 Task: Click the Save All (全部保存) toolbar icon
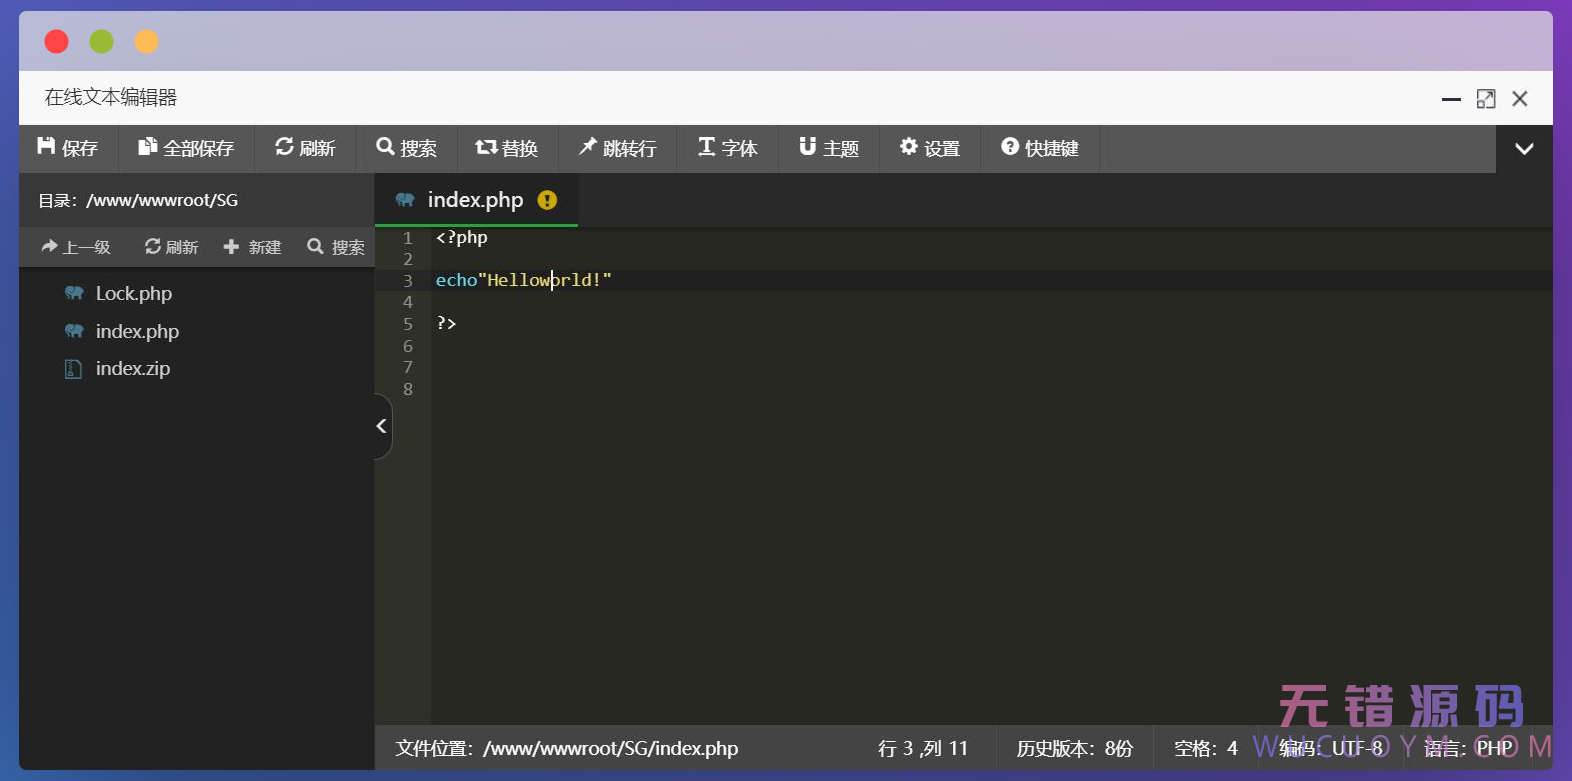[147, 147]
